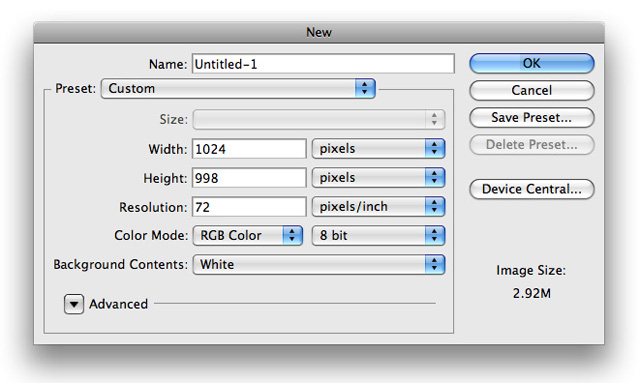
Task: Click in the Name field showing Untitled-1
Action: click(323, 64)
